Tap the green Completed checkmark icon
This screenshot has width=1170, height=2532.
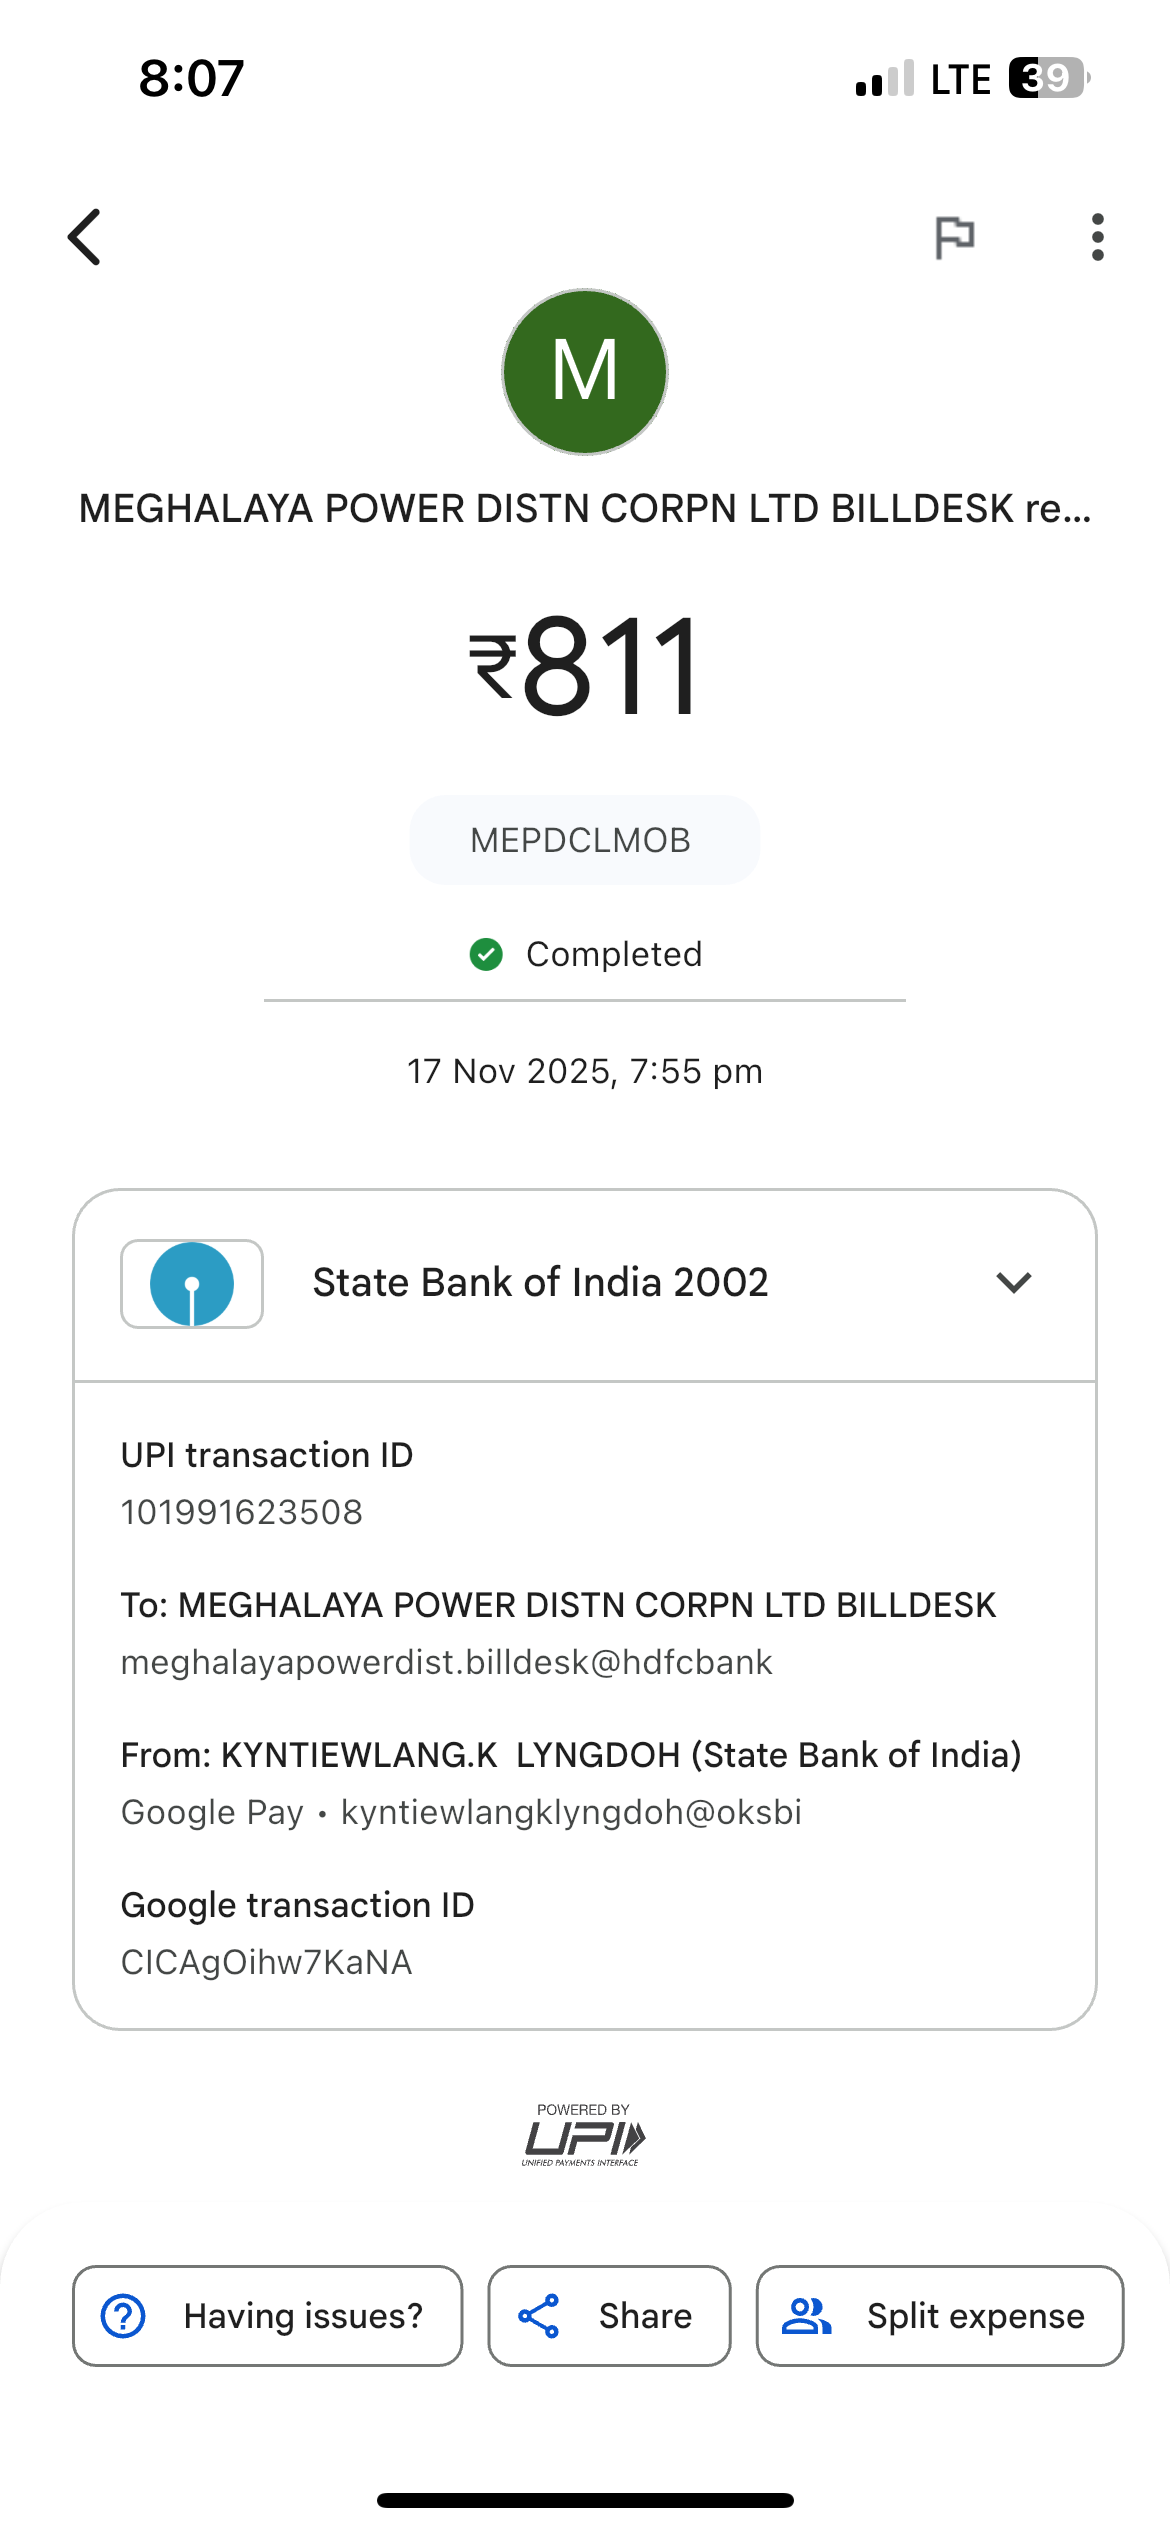[486, 954]
